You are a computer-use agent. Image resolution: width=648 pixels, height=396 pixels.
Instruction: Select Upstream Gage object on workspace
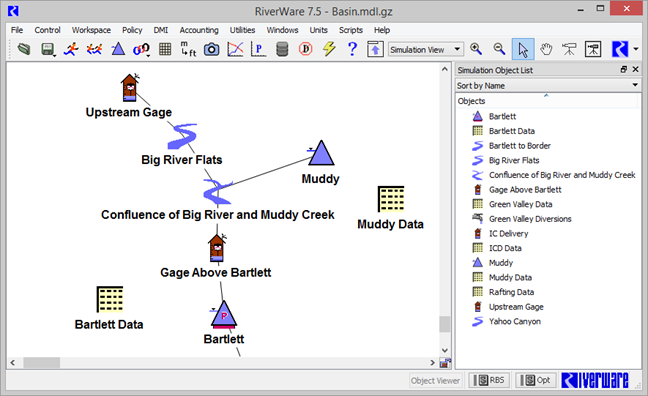(130, 88)
